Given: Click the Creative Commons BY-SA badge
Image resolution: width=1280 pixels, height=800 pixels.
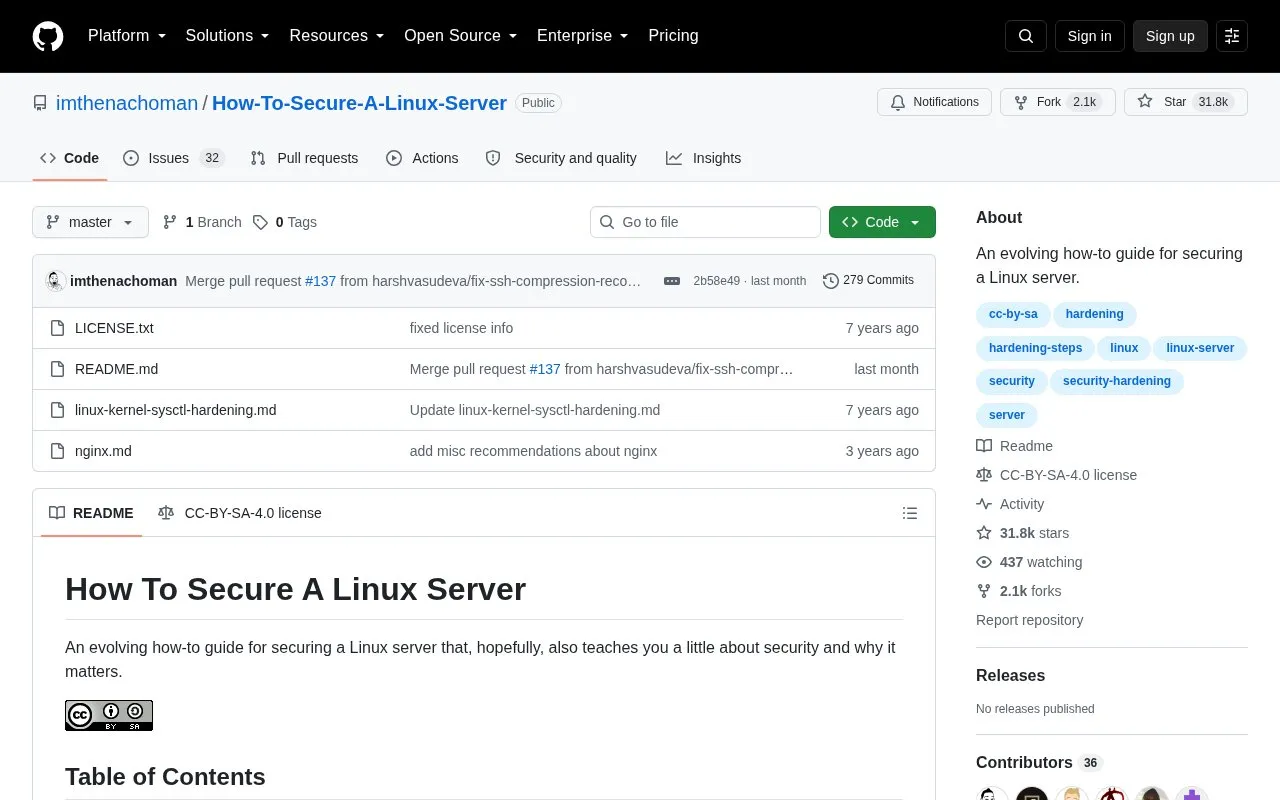Looking at the screenshot, I should [109, 715].
